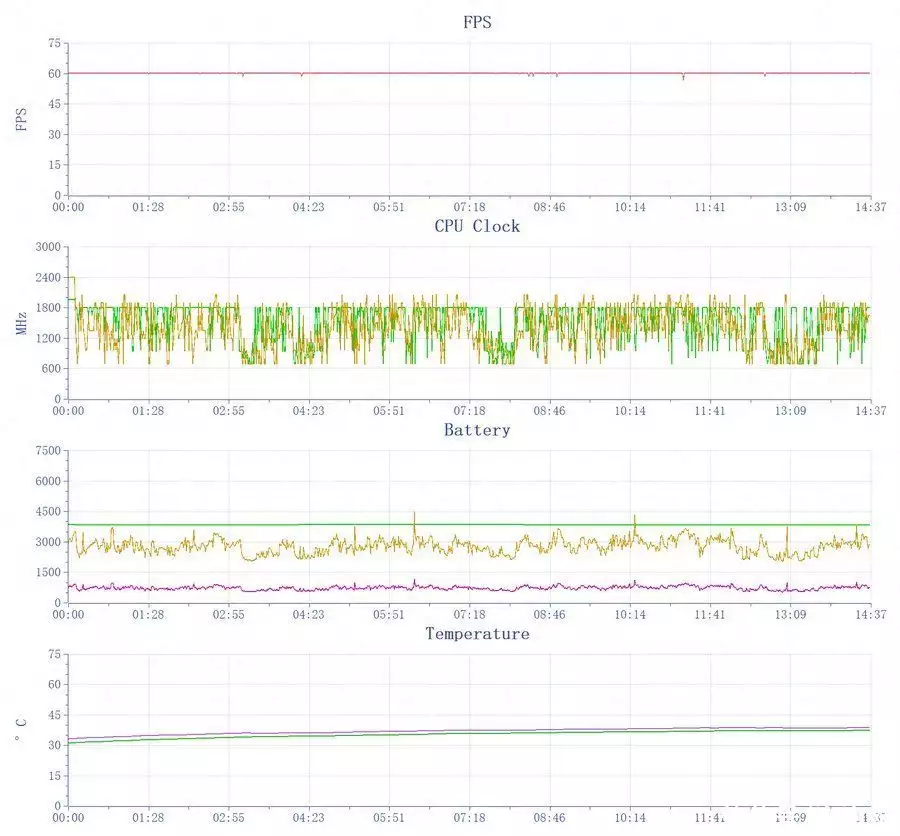The image size is (900, 836).
Task: Click 00:00 on the FPS chart time axis
Action: (68, 207)
